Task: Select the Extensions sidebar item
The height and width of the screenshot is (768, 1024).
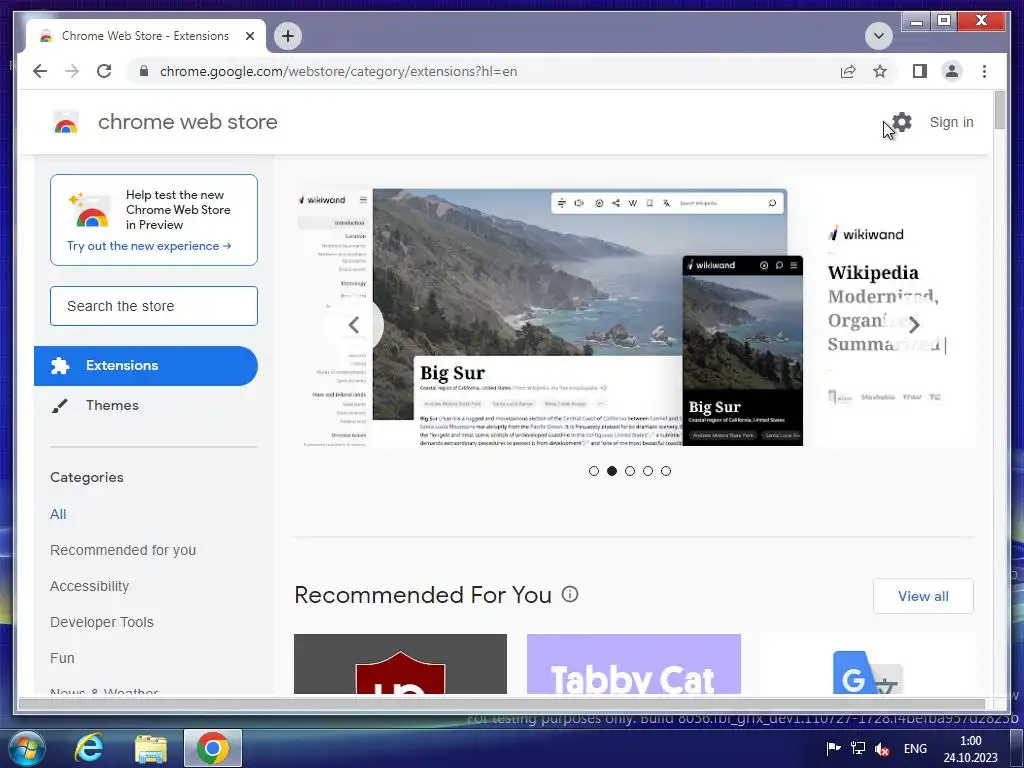Action: (x=146, y=366)
